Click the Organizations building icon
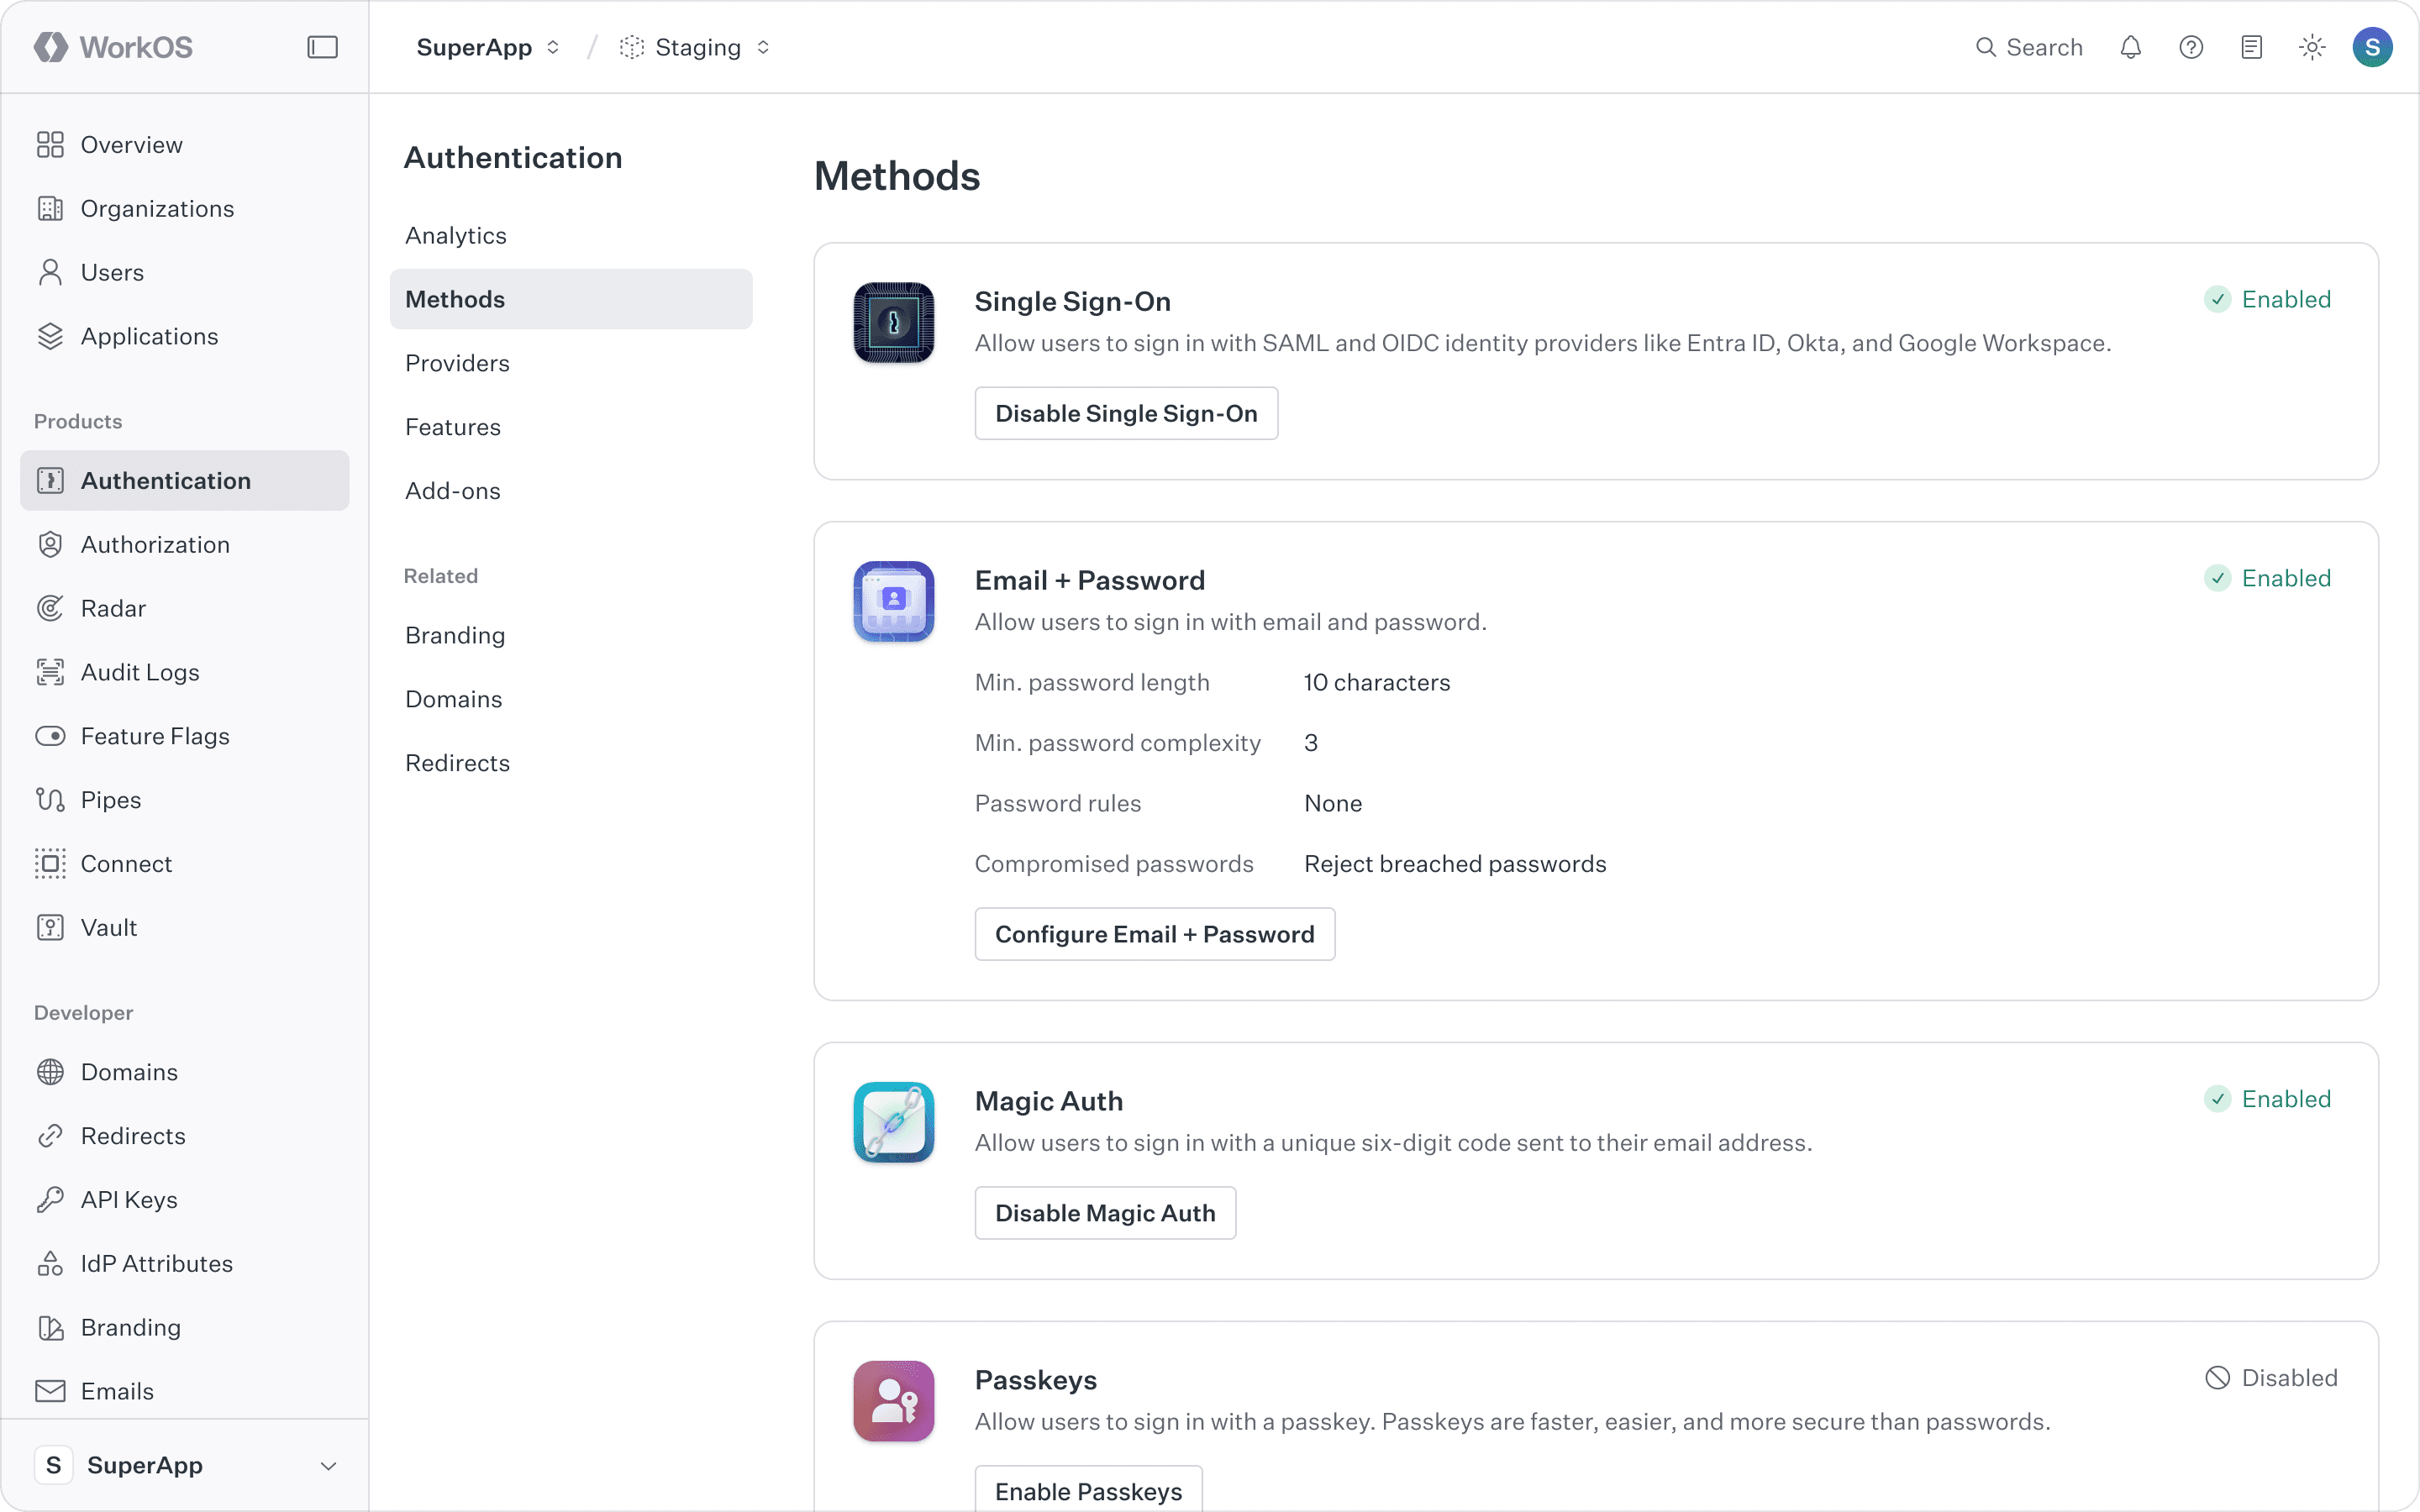Image resolution: width=2420 pixels, height=1512 pixels. [50, 209]
